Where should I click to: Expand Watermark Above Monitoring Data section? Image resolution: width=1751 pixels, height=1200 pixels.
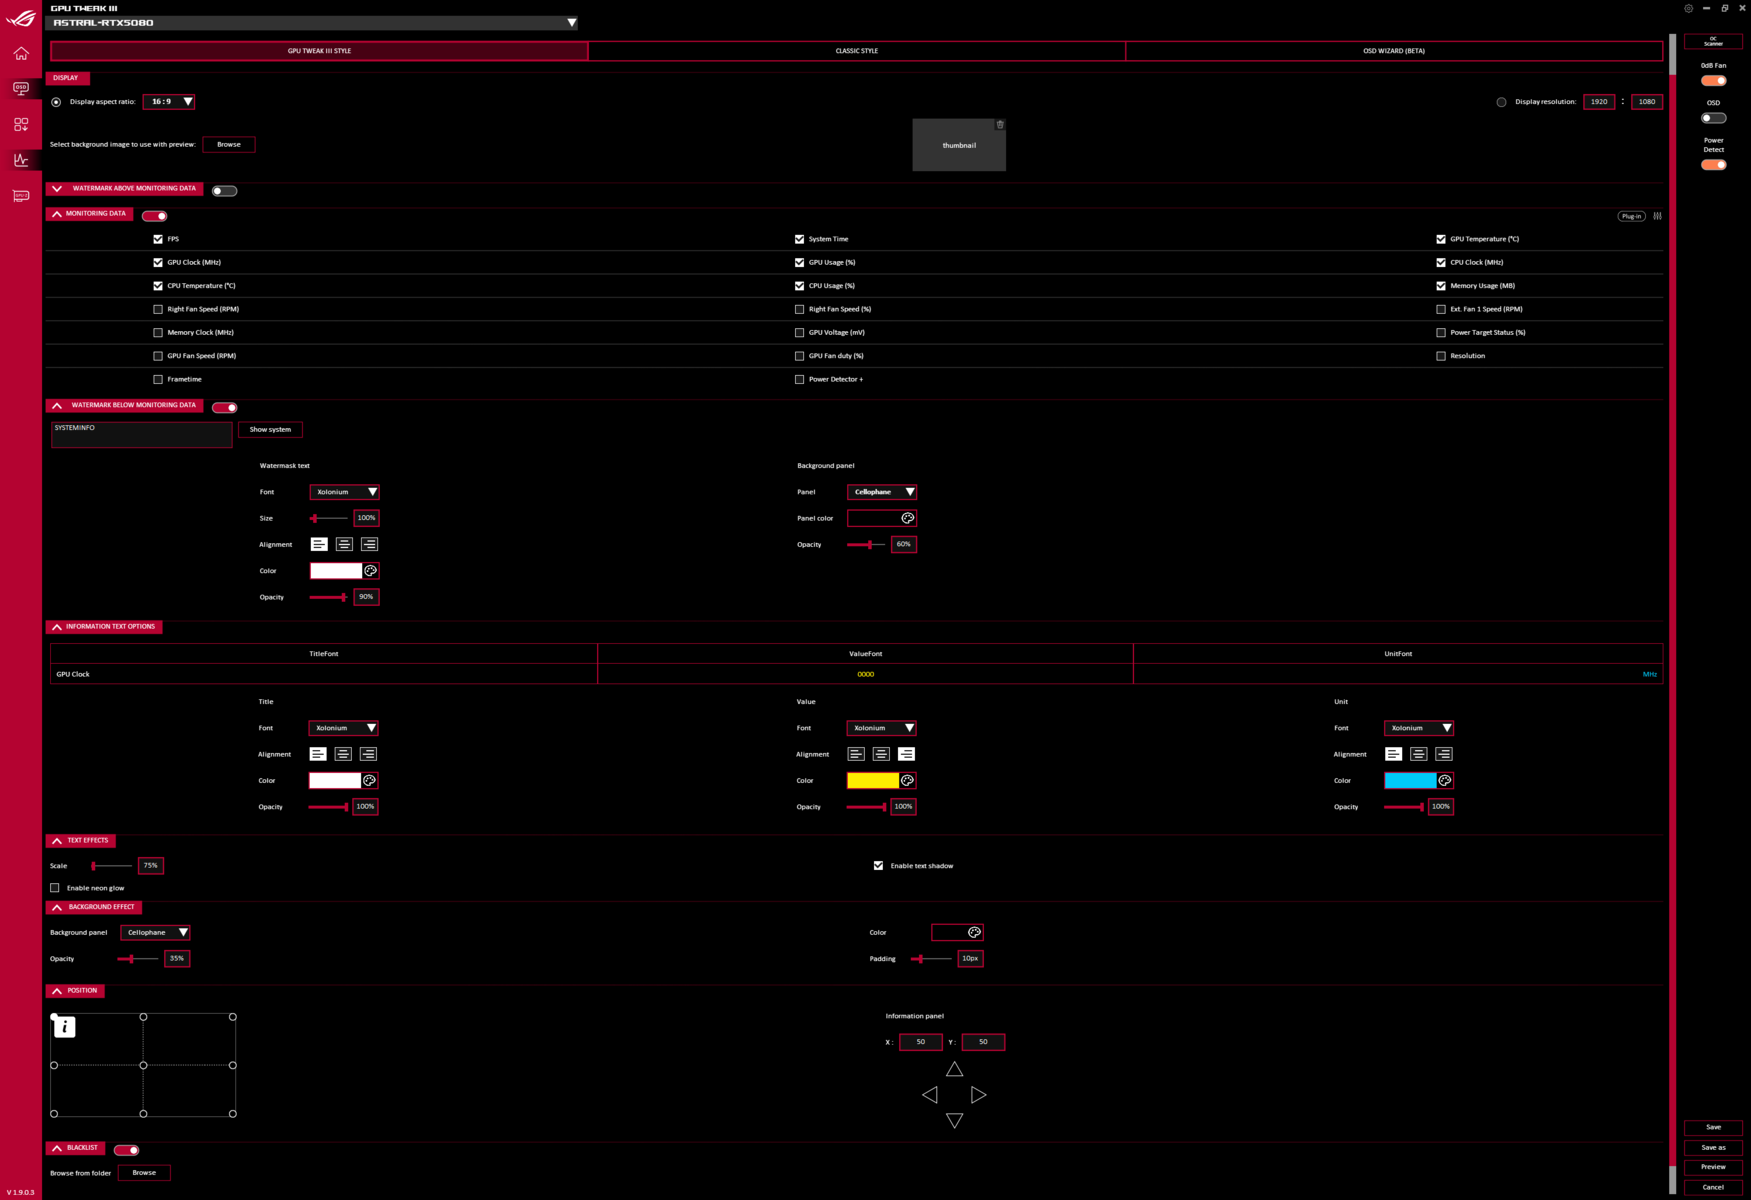tap(57, 189)
